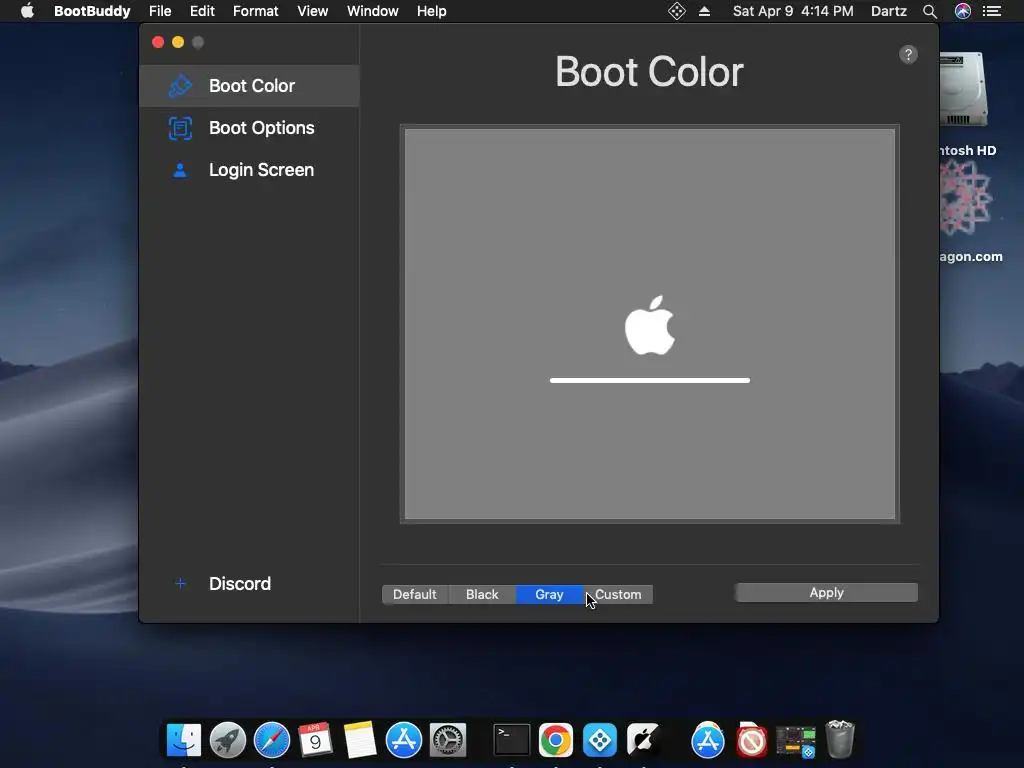This screenshot has height=768, width=1024.
Task: Open the Apple menu
Action: click(x=27, y=11)
